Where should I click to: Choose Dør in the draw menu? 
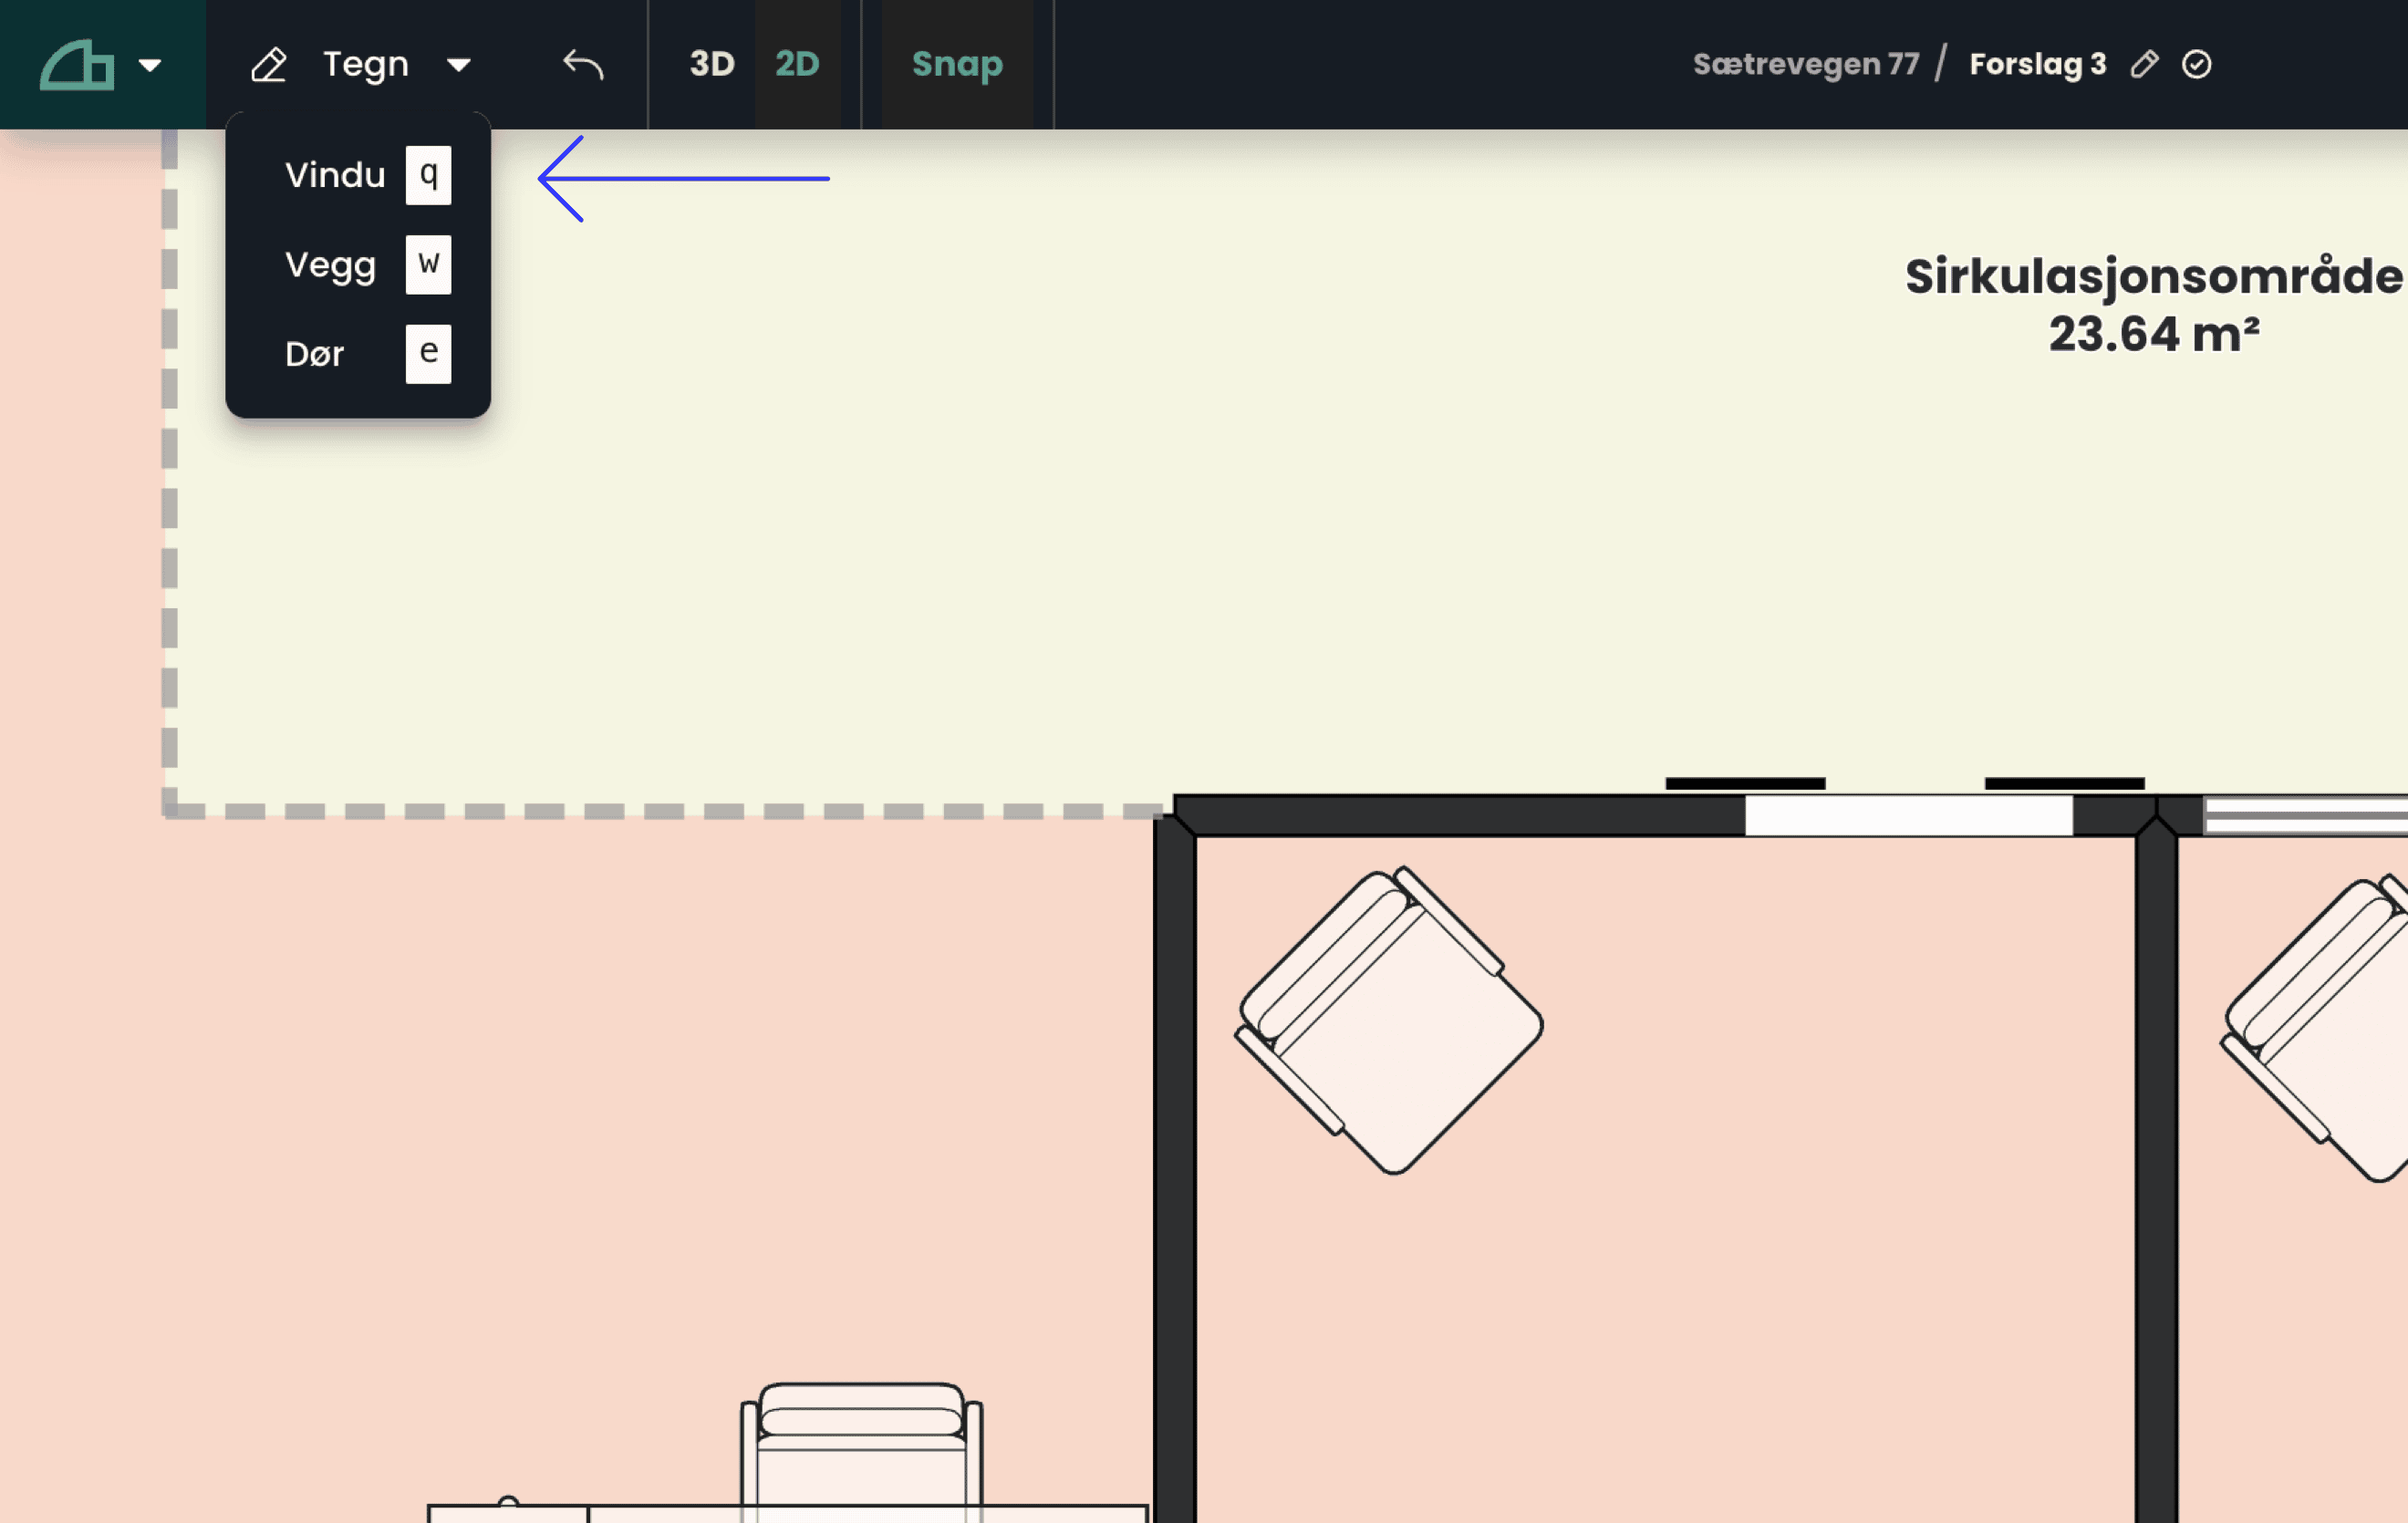[314, 354]
